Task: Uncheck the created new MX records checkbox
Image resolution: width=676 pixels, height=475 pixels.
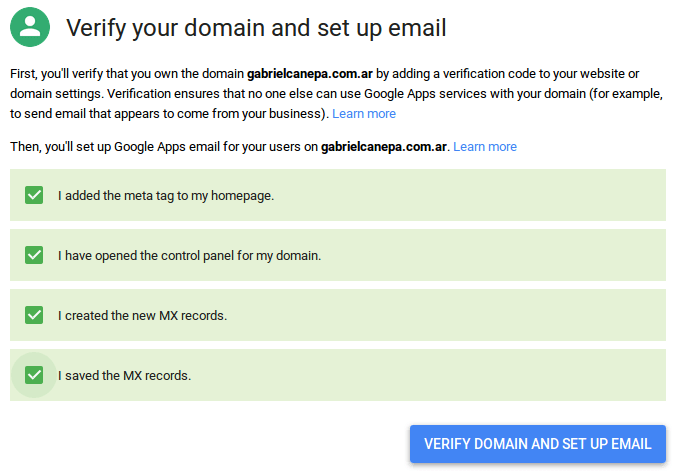Action: [34, 315]
